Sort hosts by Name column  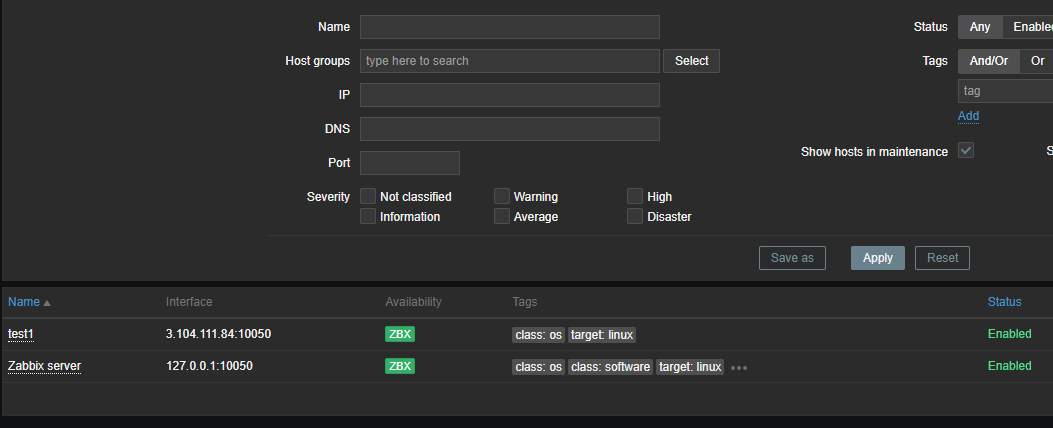tap(24, 302)
